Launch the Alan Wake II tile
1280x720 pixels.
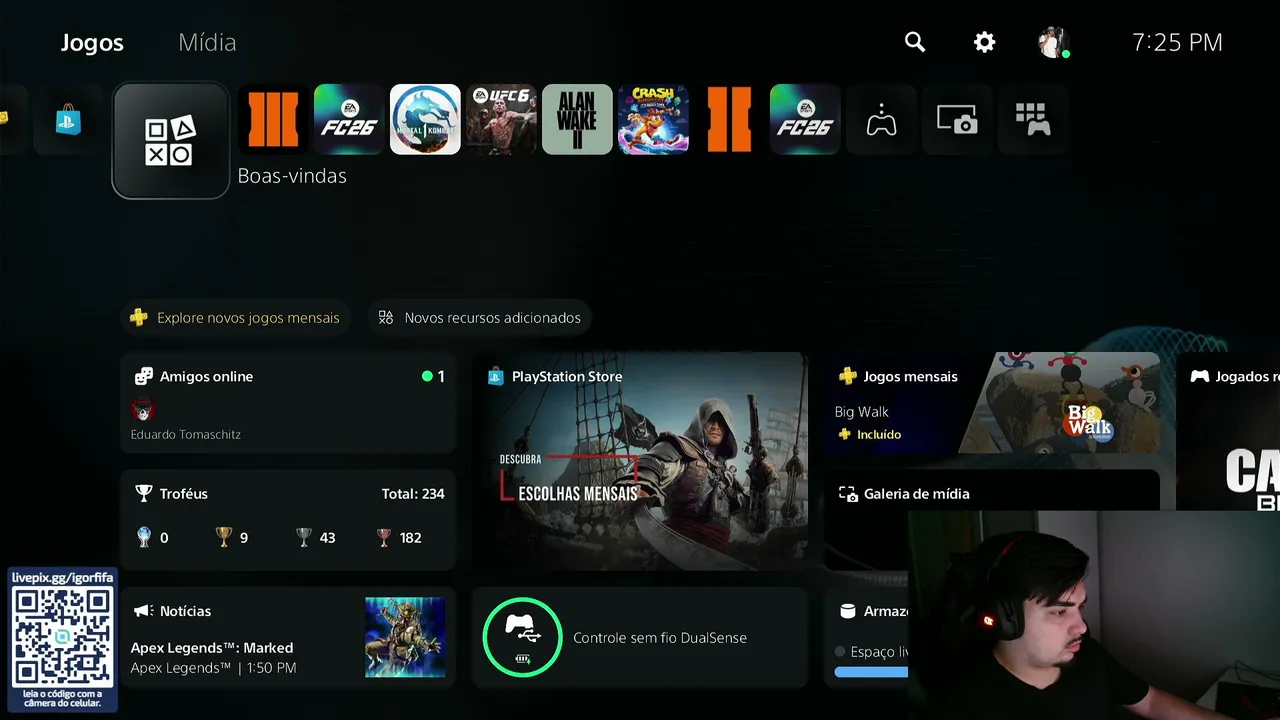pos(577,119)
